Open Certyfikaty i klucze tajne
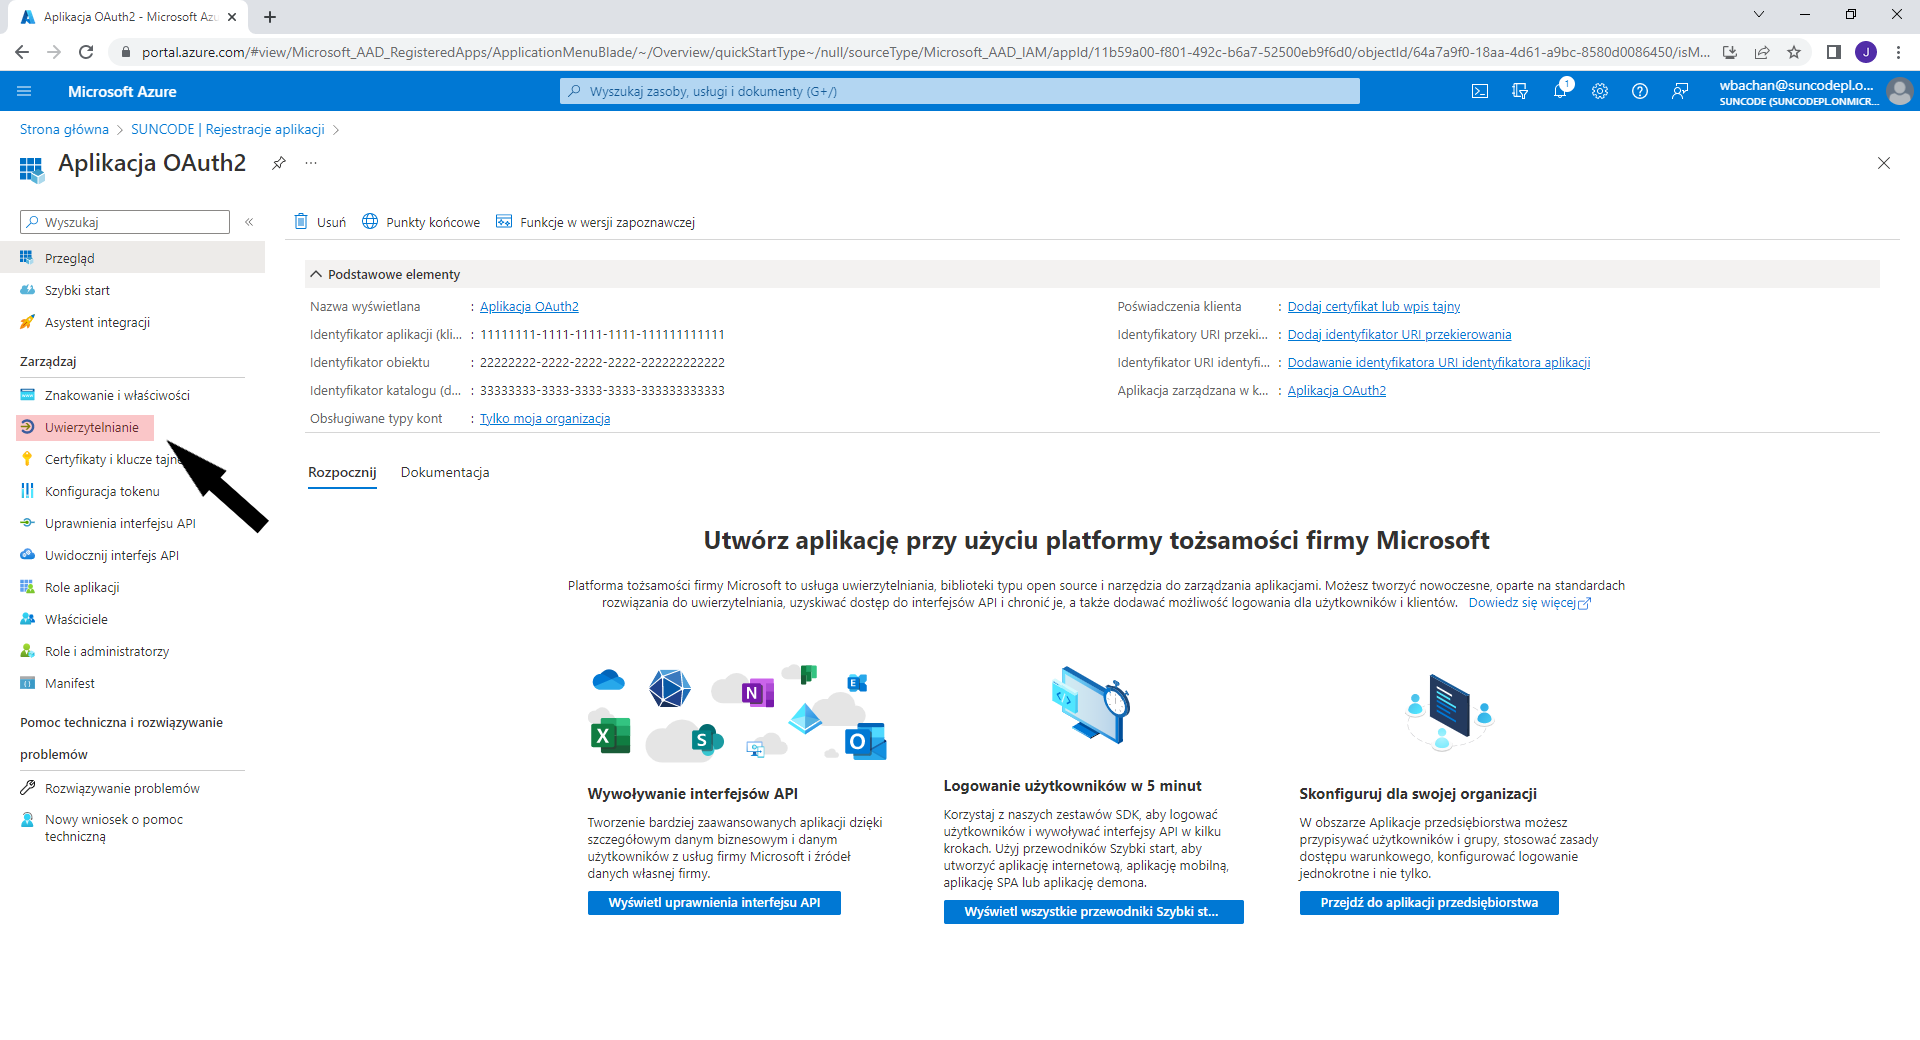The image size is (1920, 1040). pyautogui.click(x=100, y=459)
